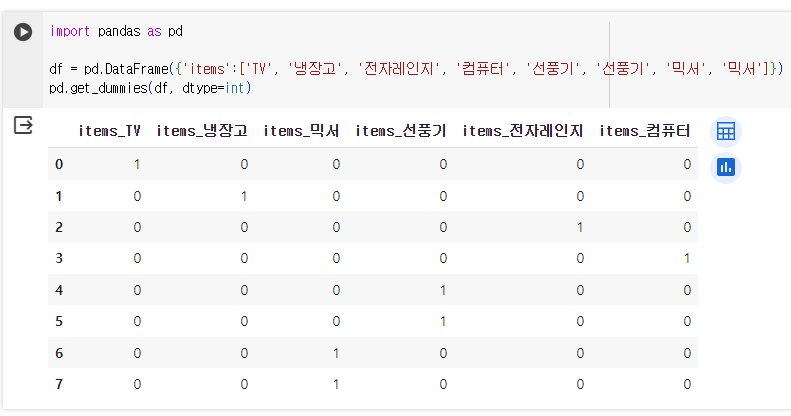This screenshot has height=416, width=791.
Task: Click row index 2 label
Action: coord(59,227)
